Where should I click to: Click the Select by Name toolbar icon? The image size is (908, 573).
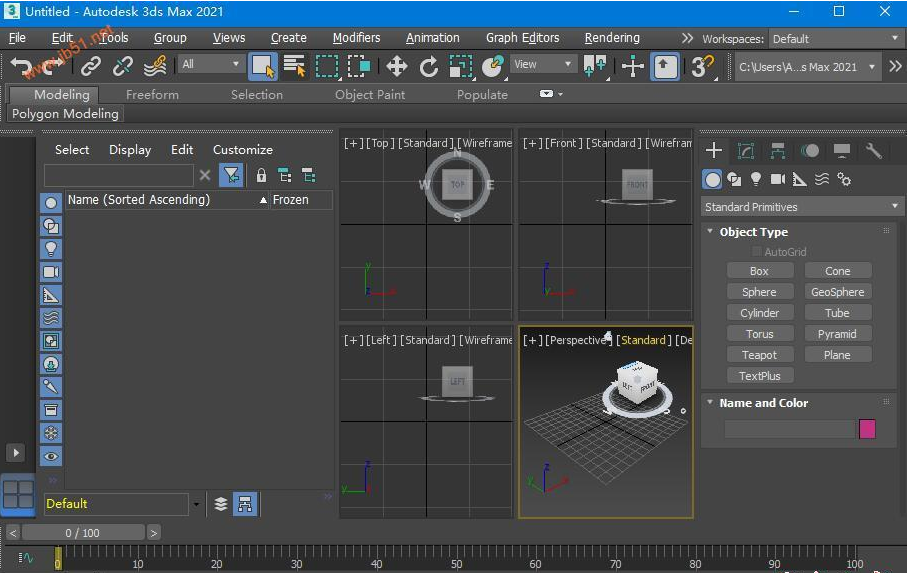294,66
